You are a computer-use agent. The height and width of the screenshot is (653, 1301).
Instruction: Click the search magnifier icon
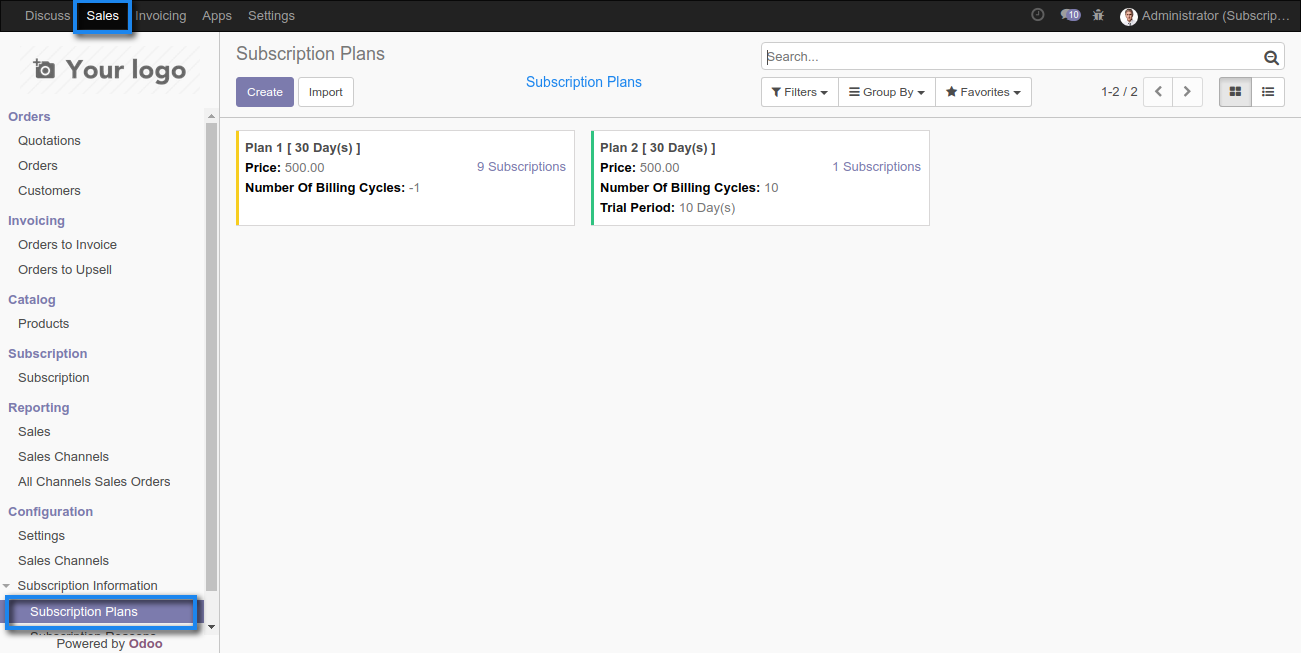[1271, 58]
